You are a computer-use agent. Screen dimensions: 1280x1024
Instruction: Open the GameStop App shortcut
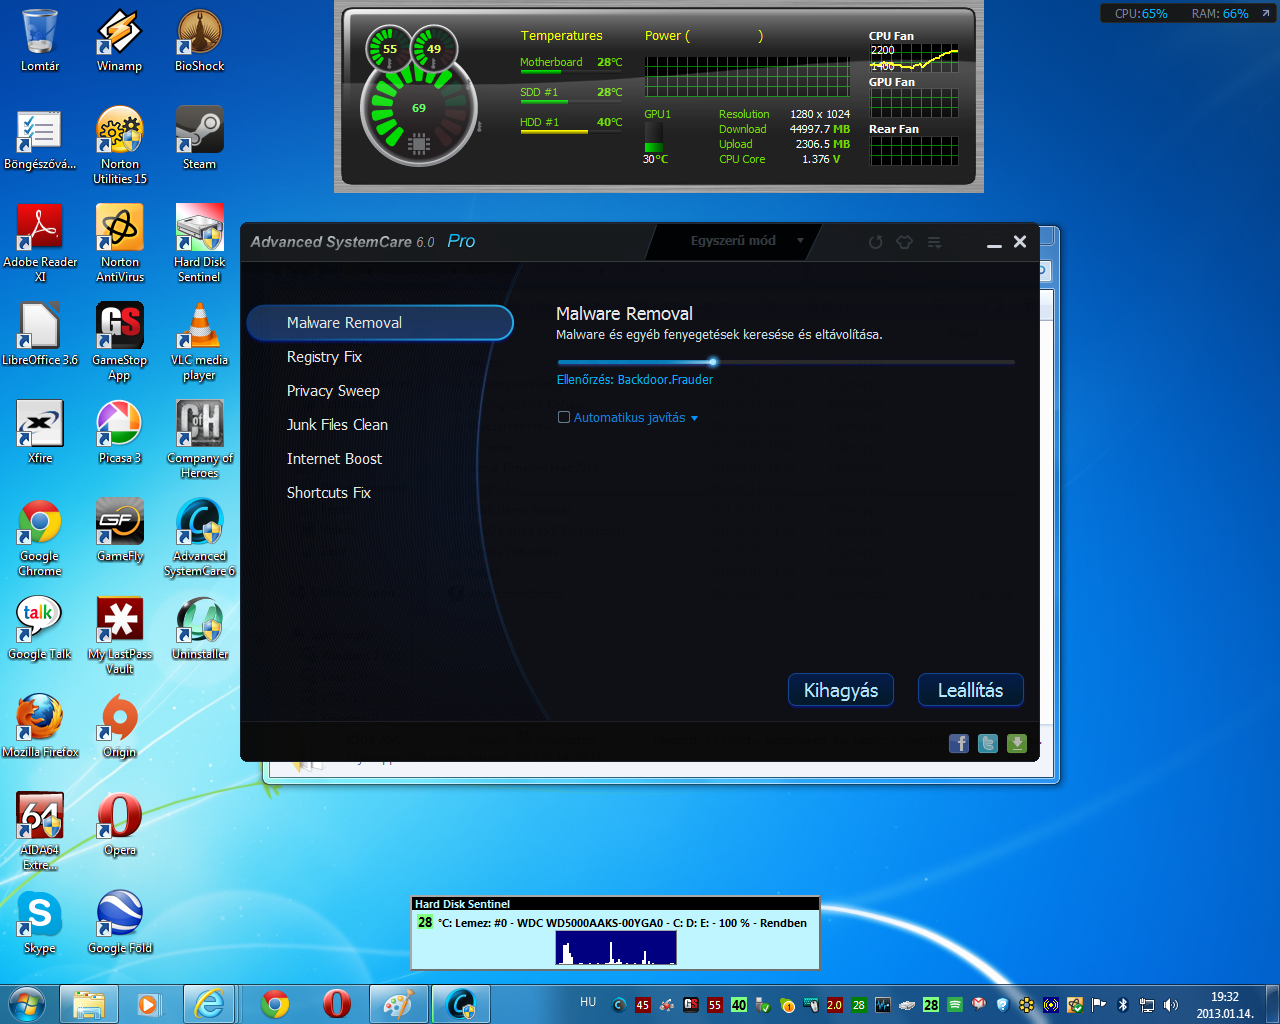(119, 342)
